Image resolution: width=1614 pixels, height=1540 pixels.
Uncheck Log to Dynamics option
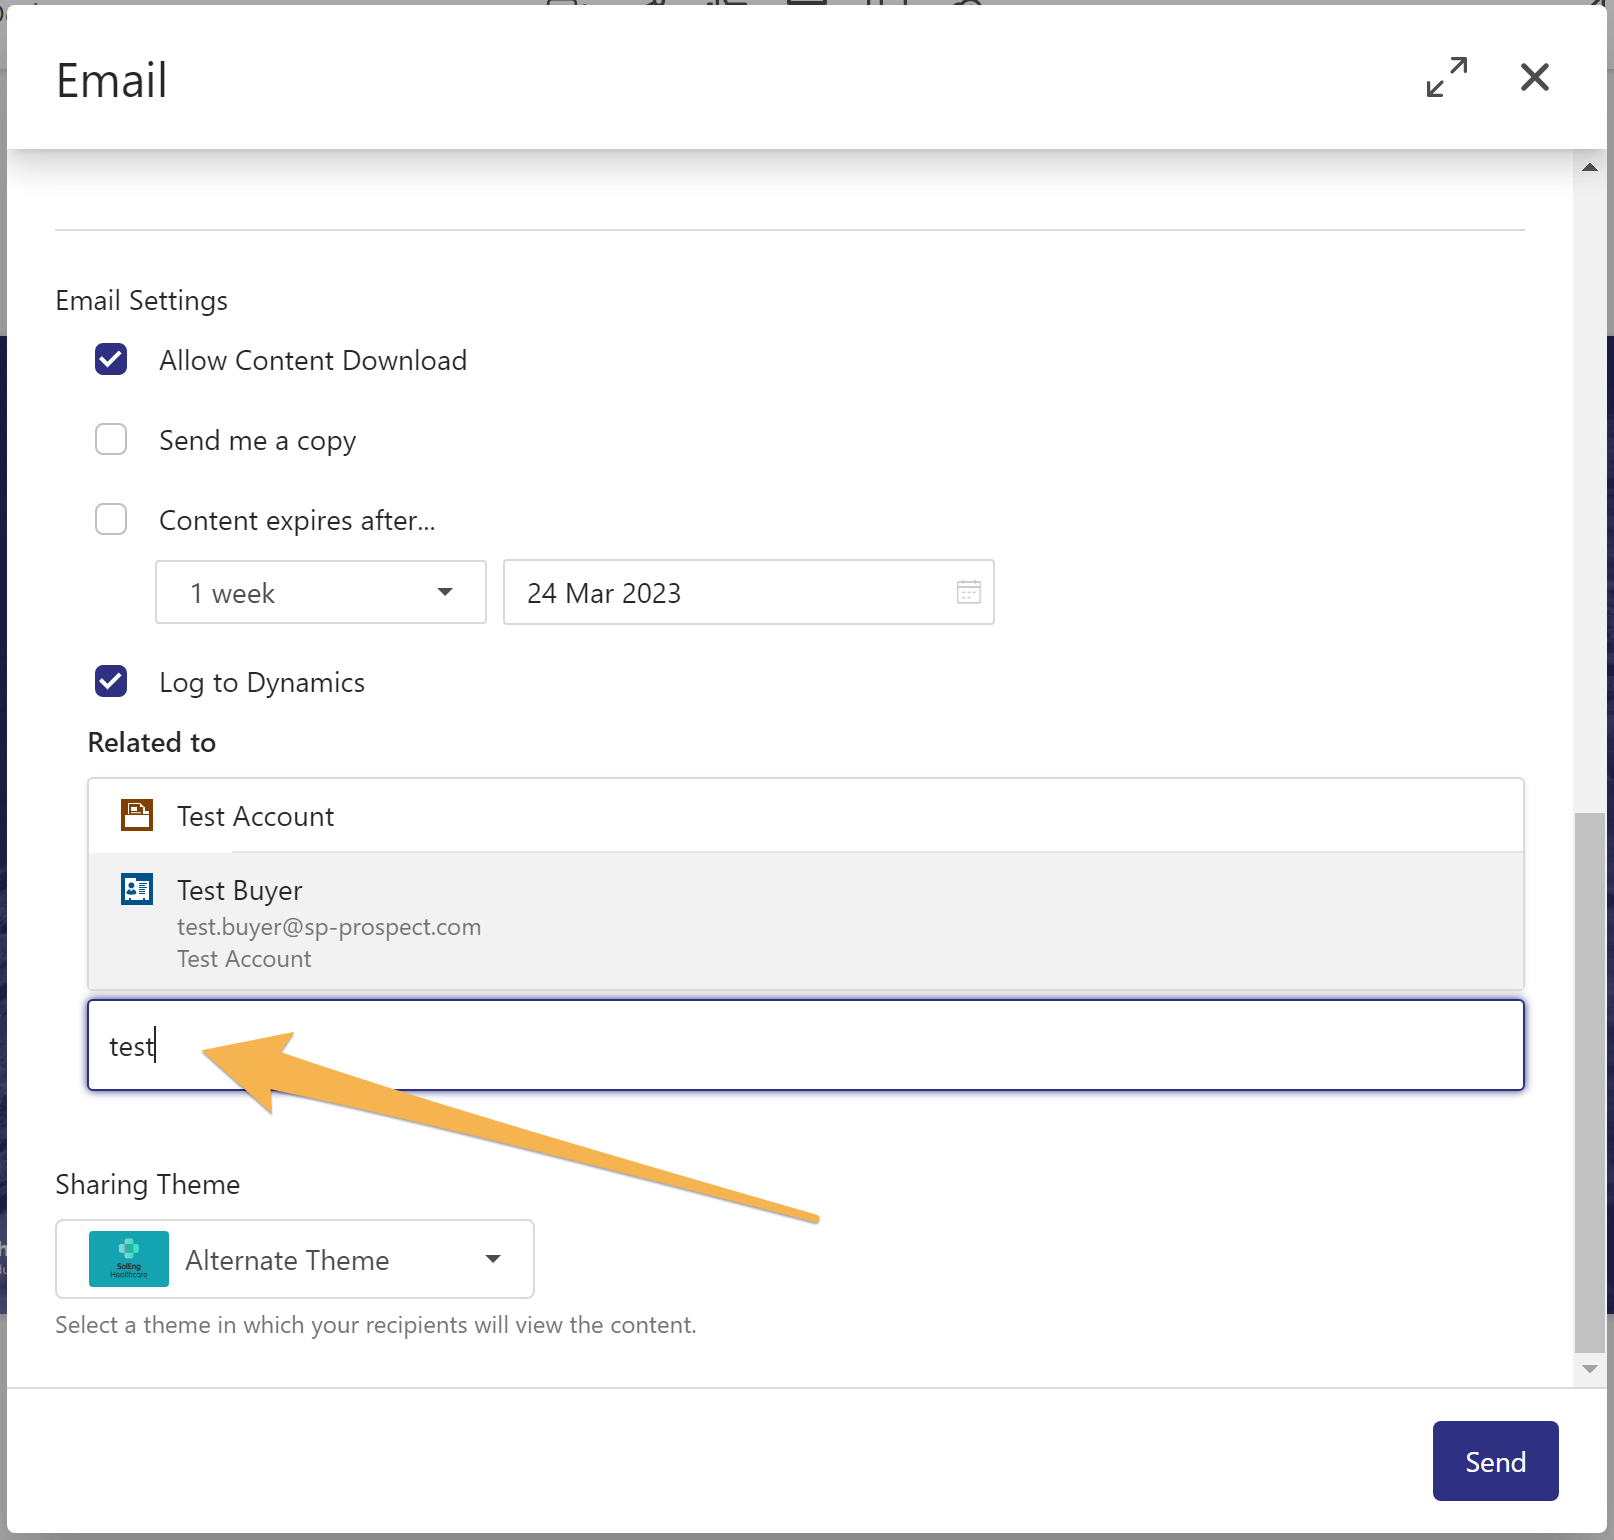(x=111, y=681)
